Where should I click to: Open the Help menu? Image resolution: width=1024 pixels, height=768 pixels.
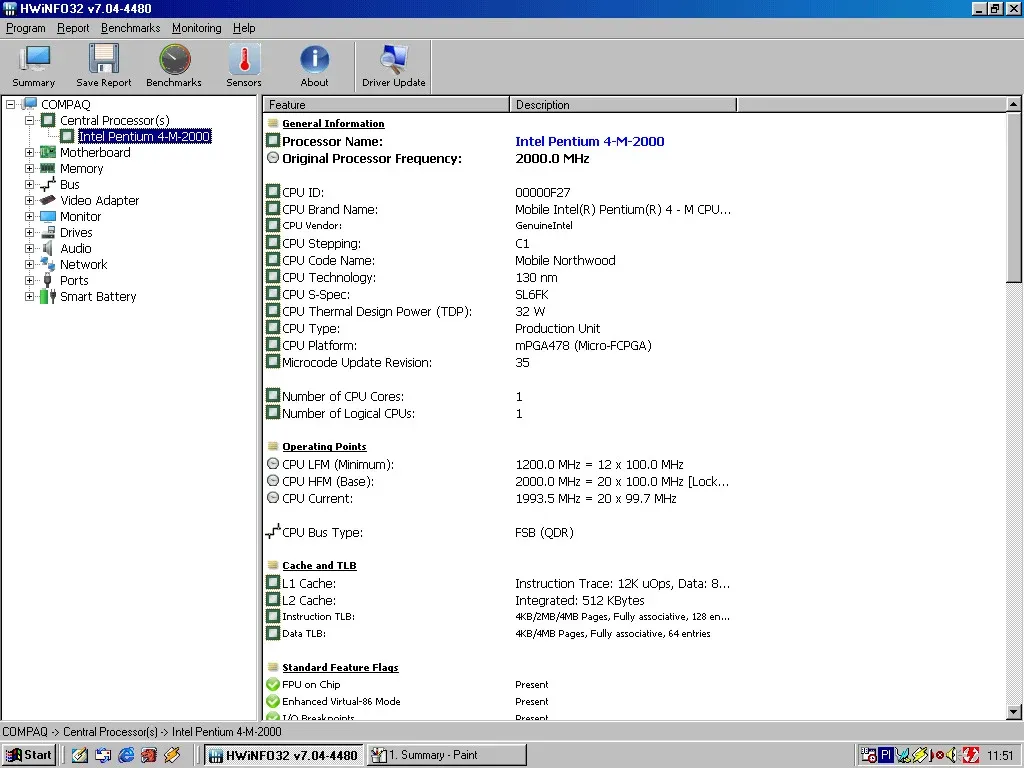[x=244, y=28]
